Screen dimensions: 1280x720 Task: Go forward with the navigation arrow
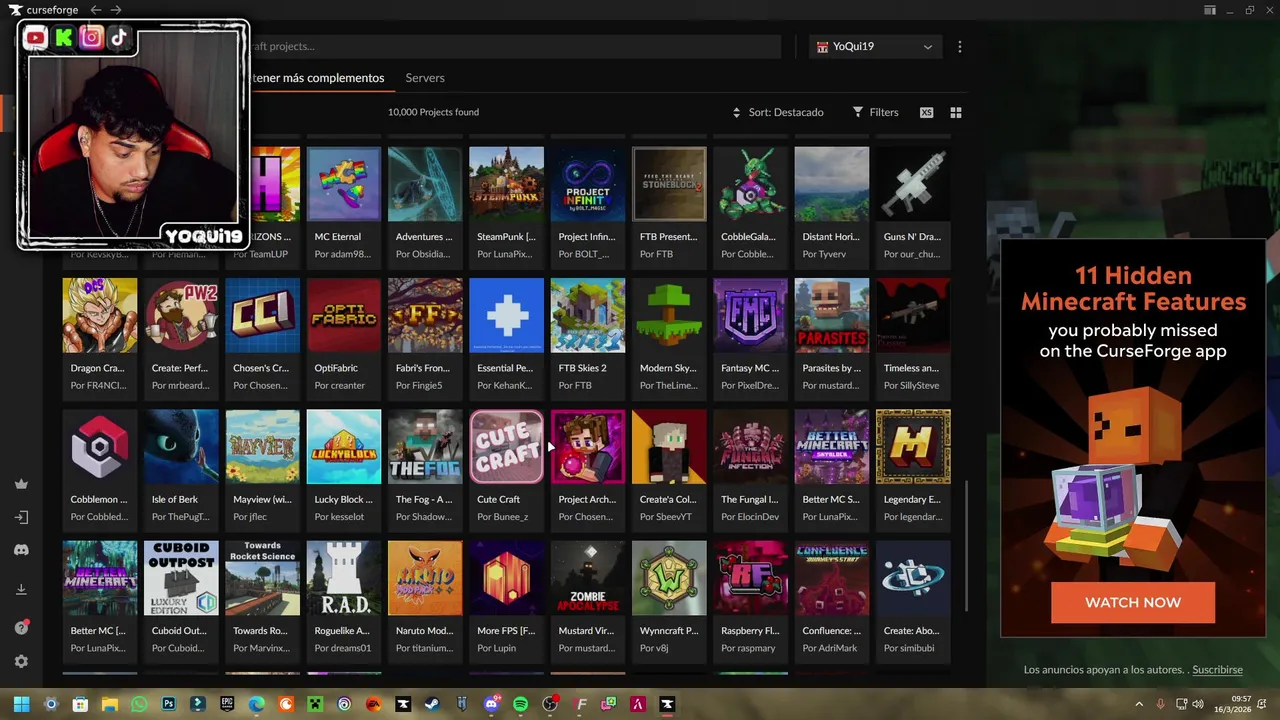click(116, 10)
